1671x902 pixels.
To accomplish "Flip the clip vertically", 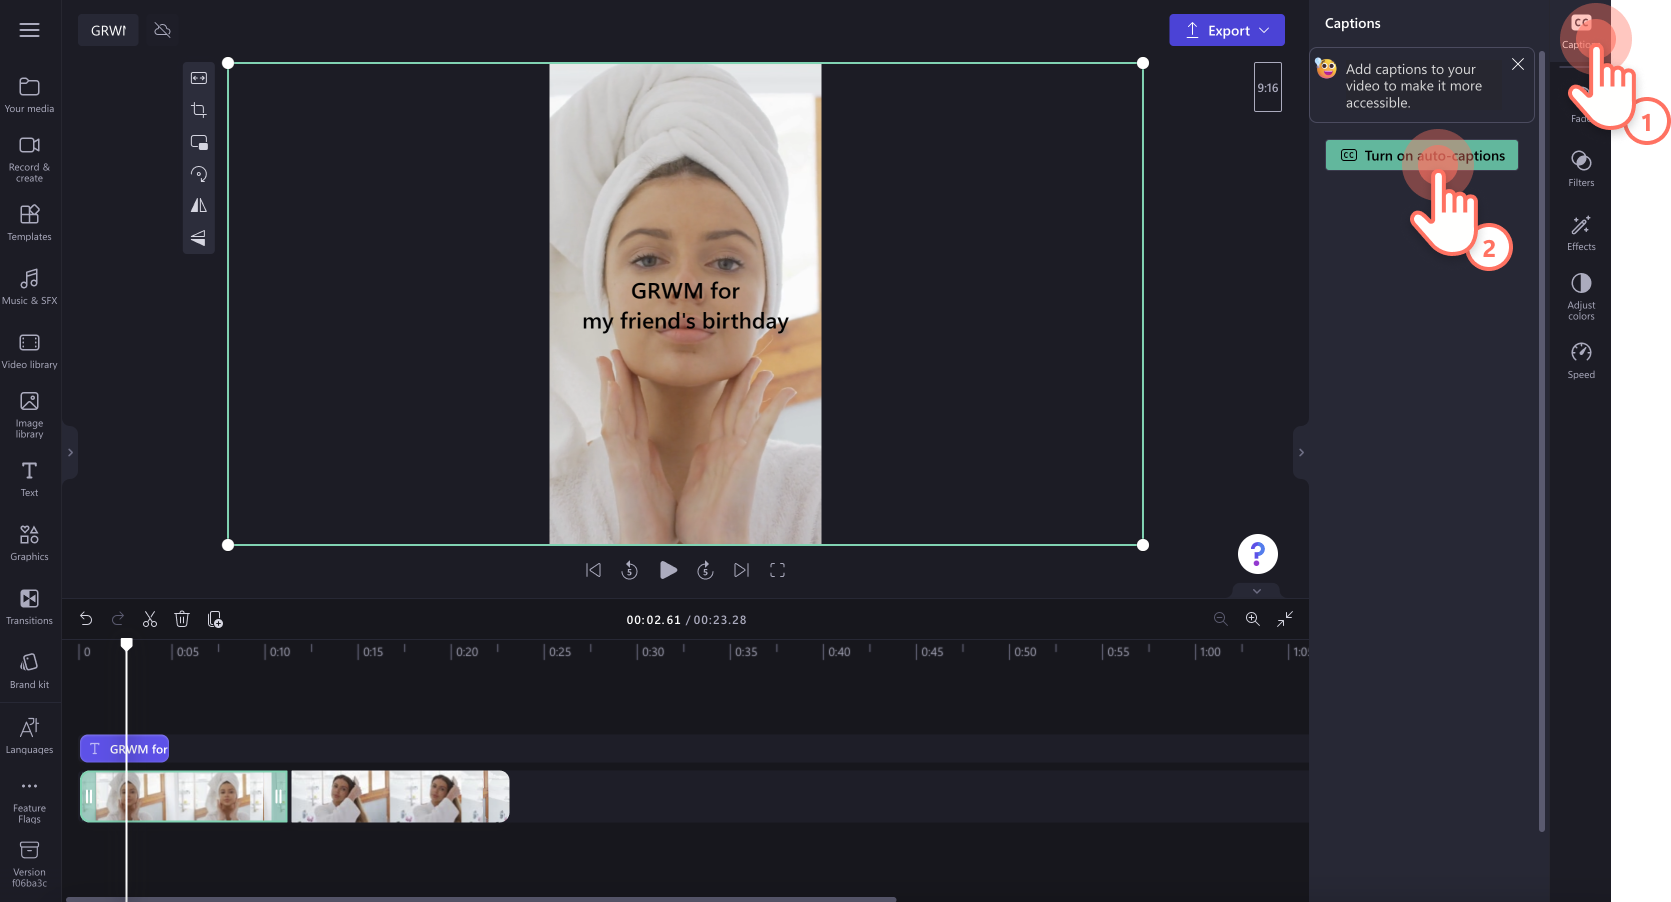I will pyautogui.click(x=199, y=238).
